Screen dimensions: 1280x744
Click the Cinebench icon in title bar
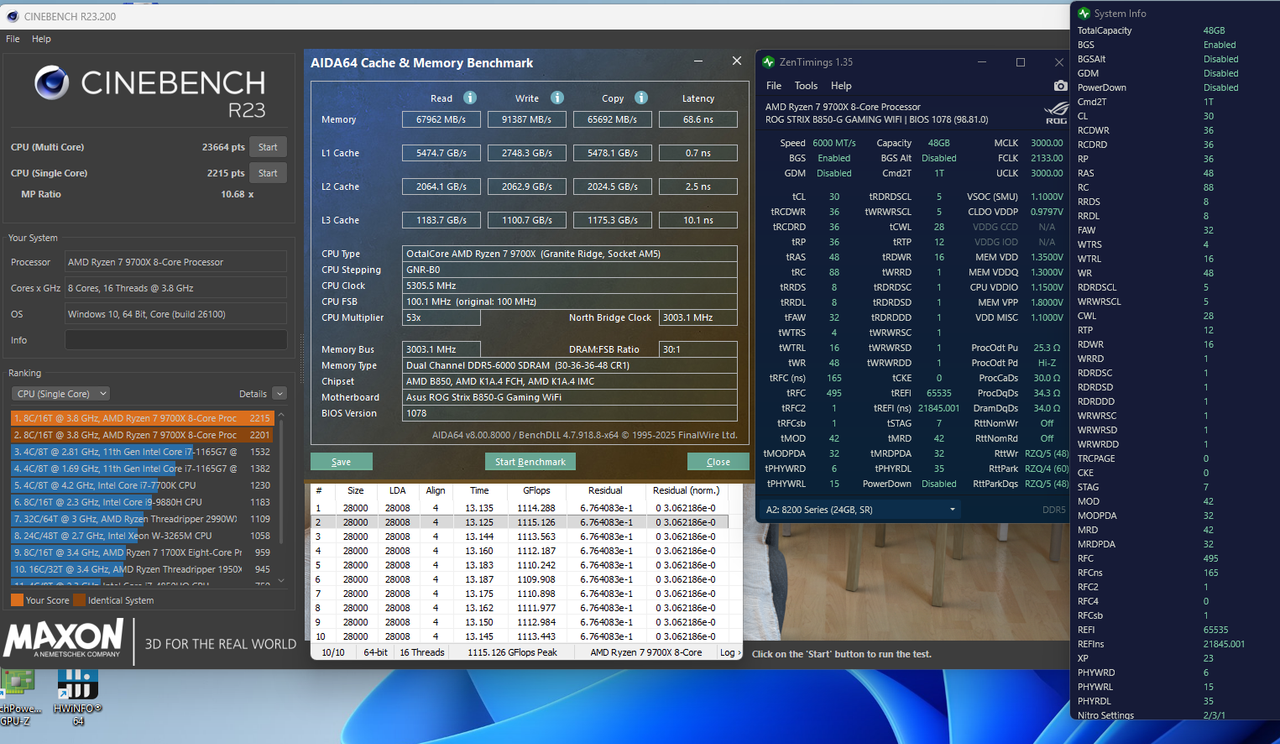12,16
